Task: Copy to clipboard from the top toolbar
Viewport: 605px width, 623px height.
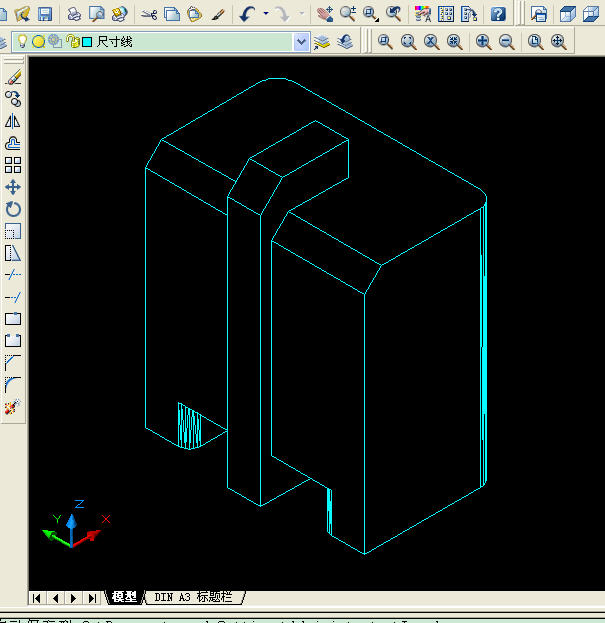Action: coord(172,14)
